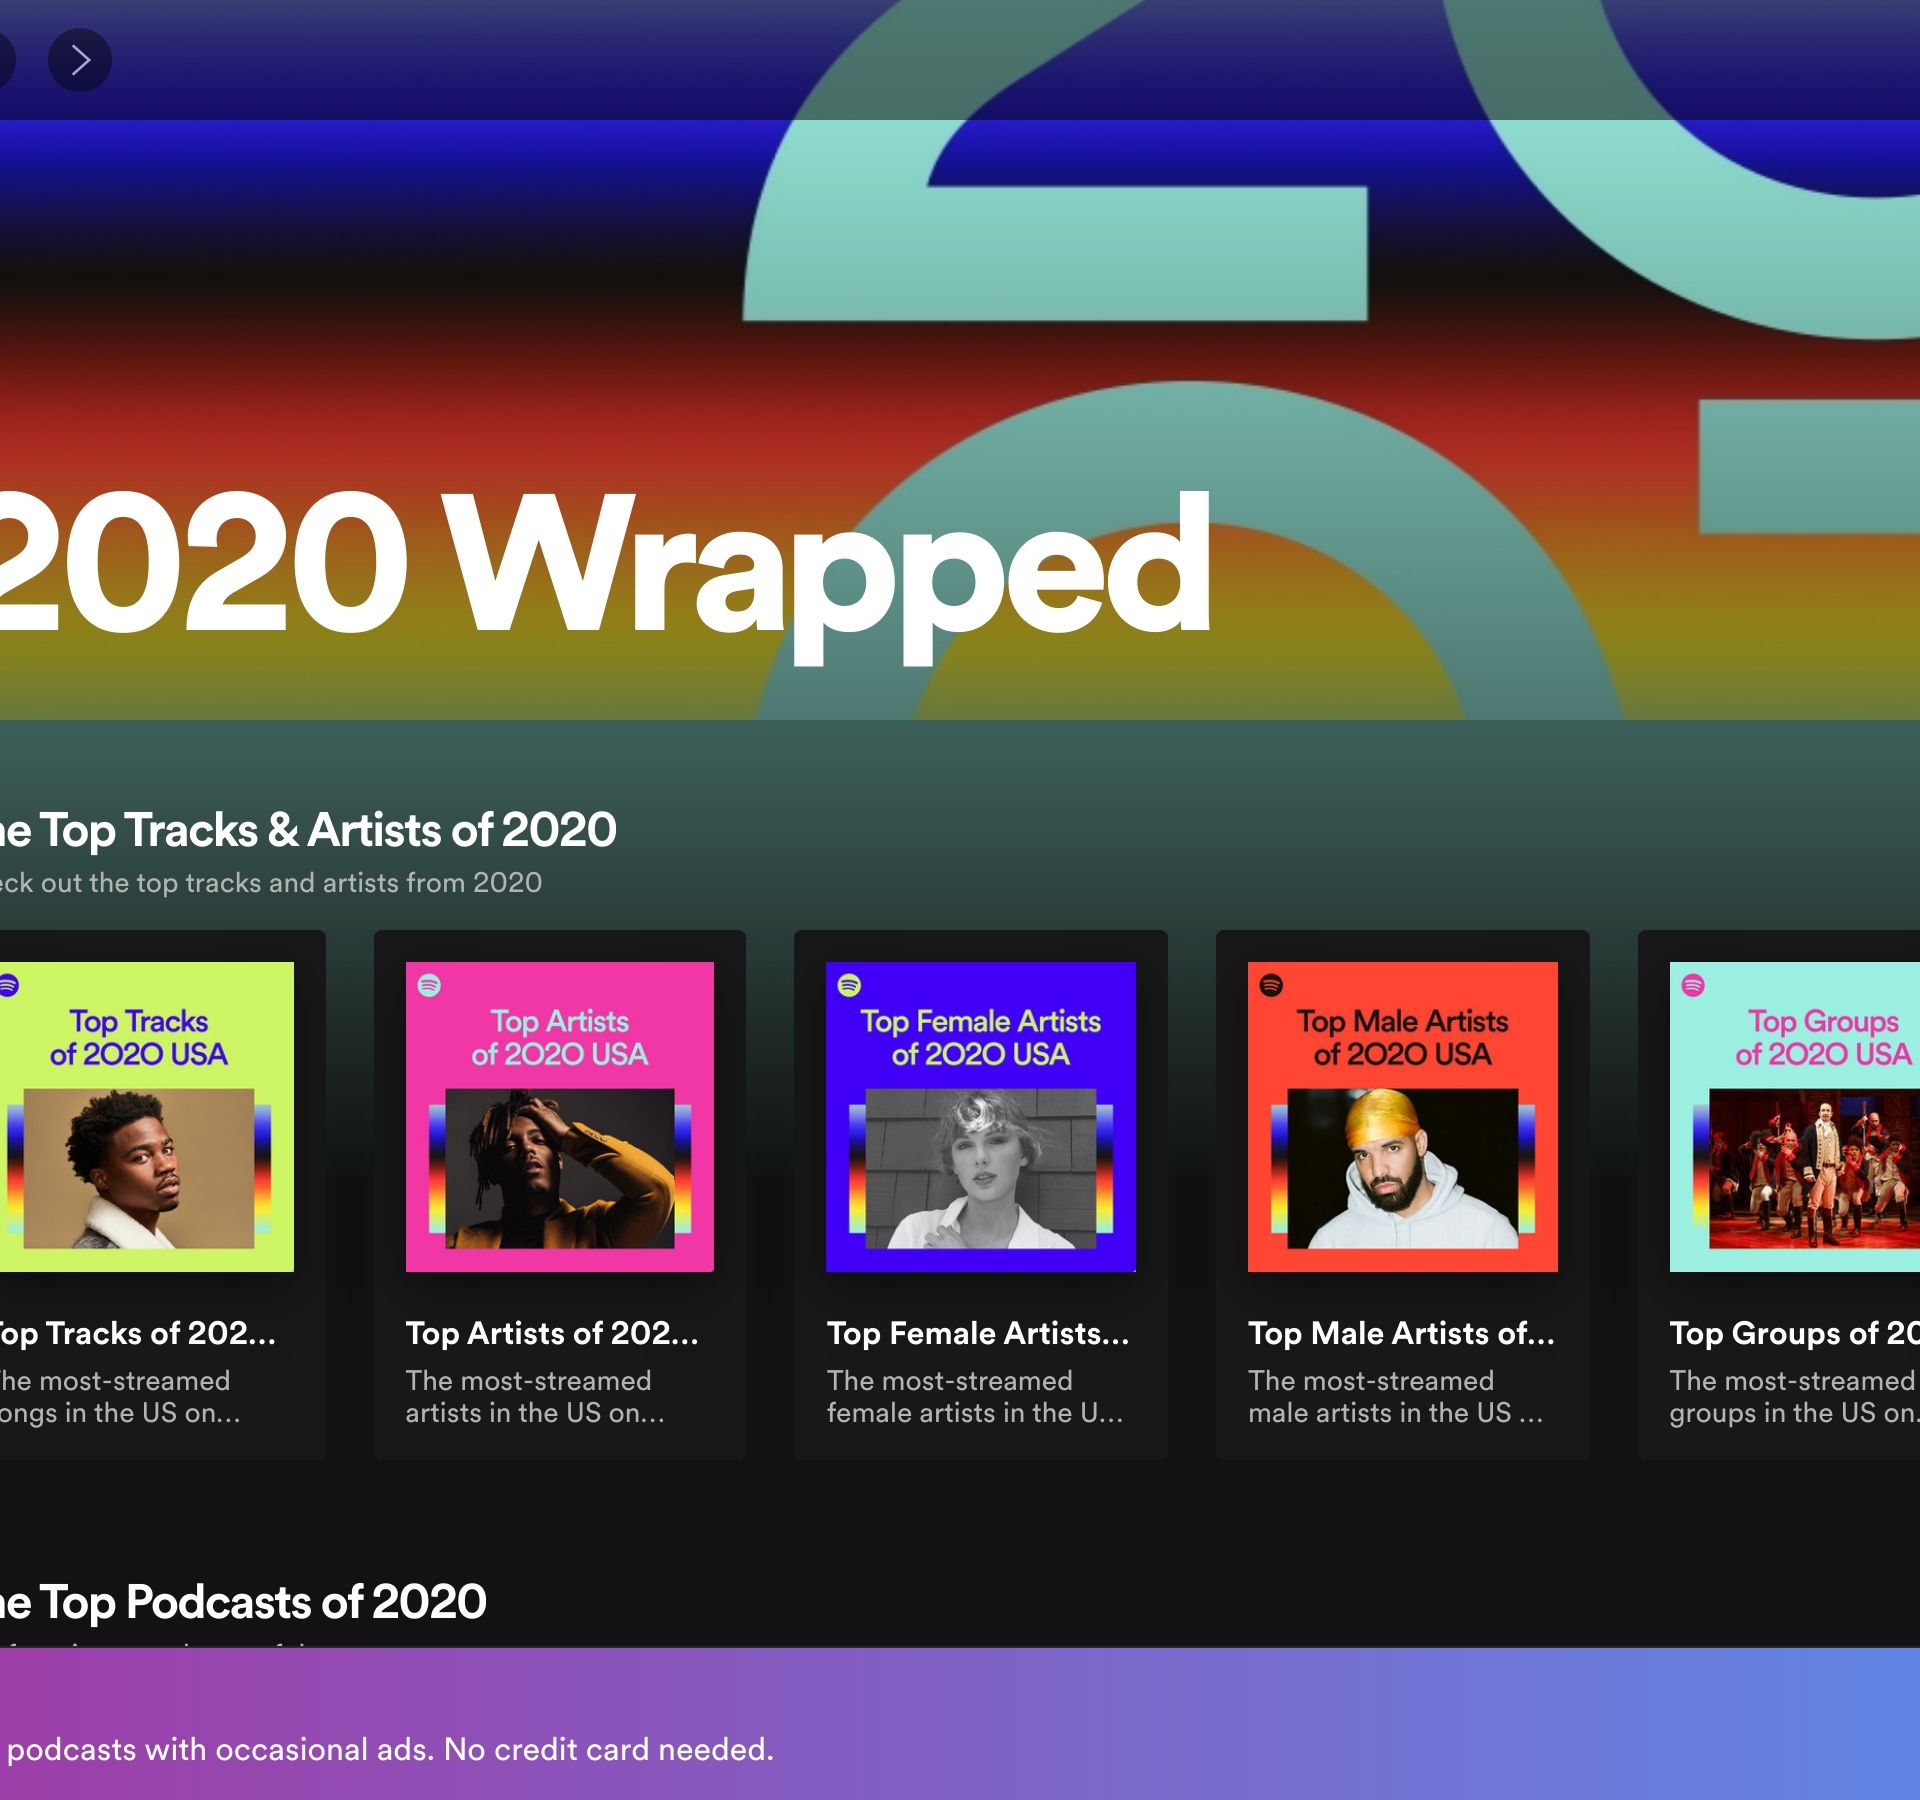The image size is (1920, 1800).
Task: Click Spotify logo on Top Tracks cover
Action: pos(9,985)
